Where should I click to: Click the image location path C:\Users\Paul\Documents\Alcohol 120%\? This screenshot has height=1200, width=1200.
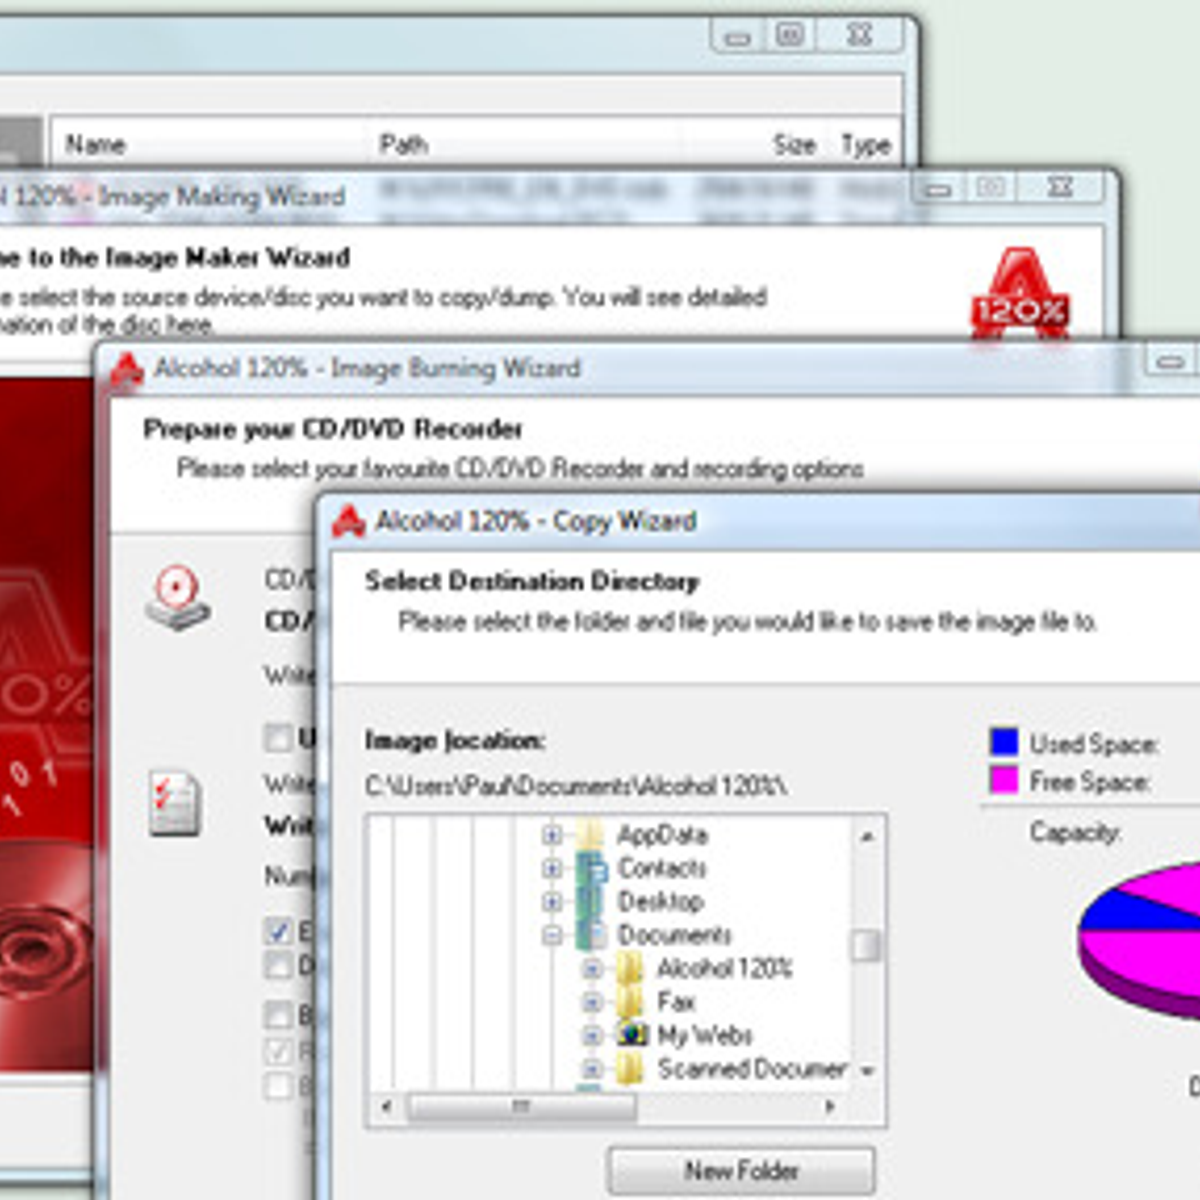[576, 786]
